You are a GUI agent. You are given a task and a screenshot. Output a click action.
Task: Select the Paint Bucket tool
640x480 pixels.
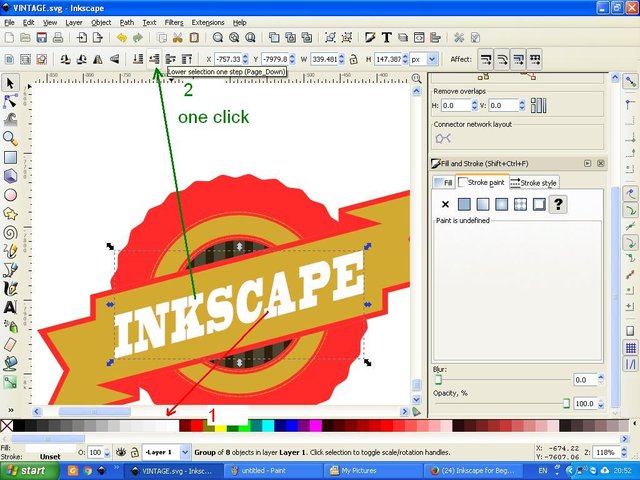10,363
